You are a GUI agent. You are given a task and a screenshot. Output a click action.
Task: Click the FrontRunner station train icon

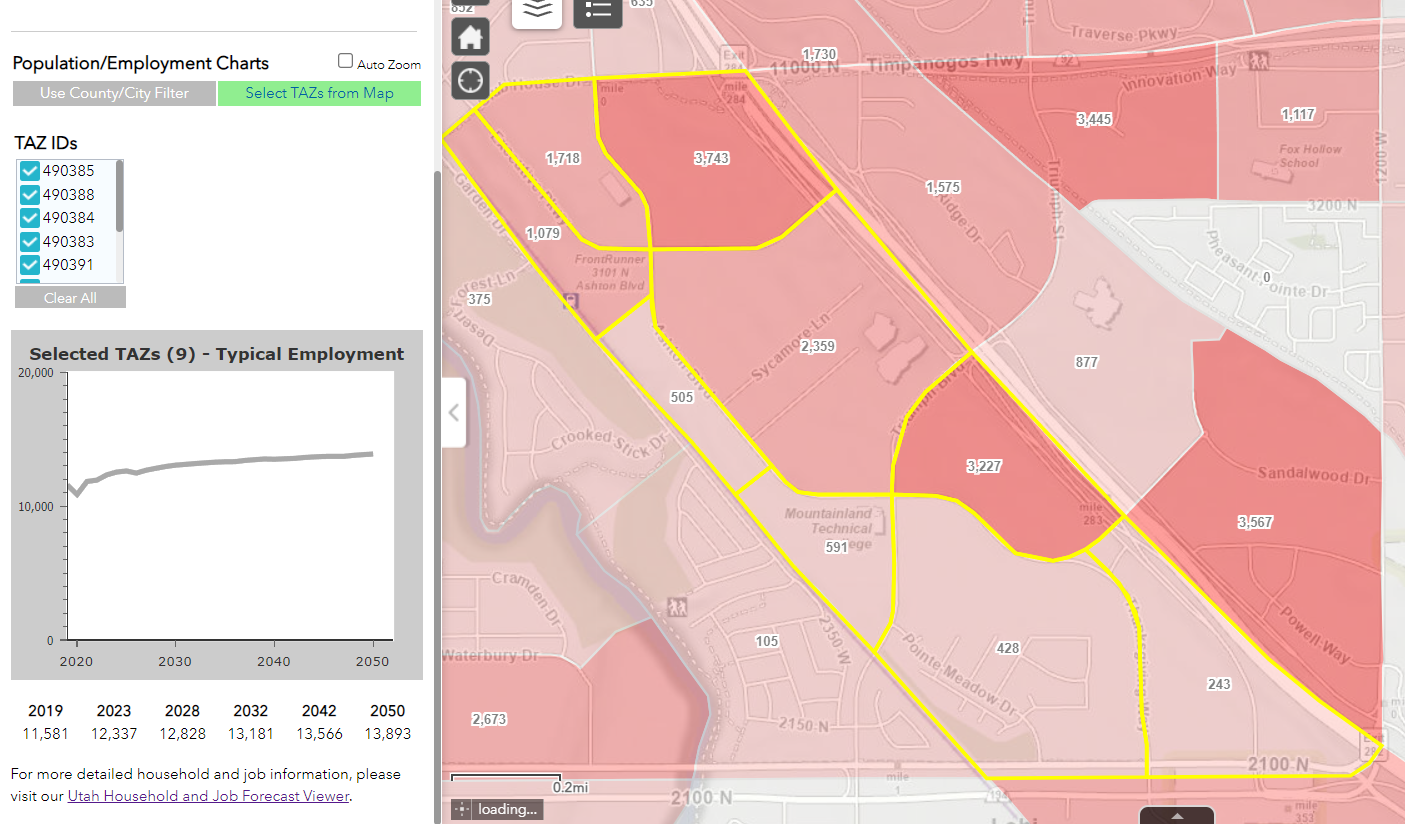click(x=573, y=301)
